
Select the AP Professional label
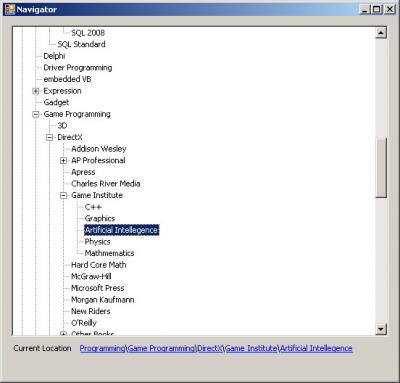[x=98, y=160]
